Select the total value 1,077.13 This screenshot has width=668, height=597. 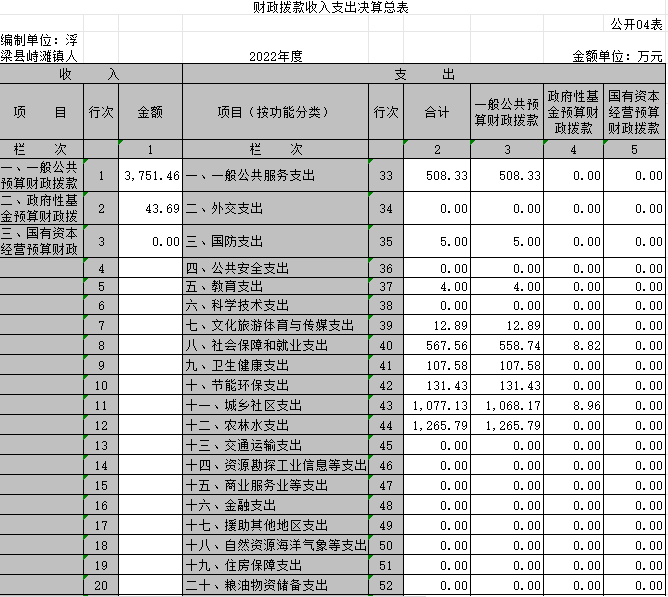coord(437,405)
